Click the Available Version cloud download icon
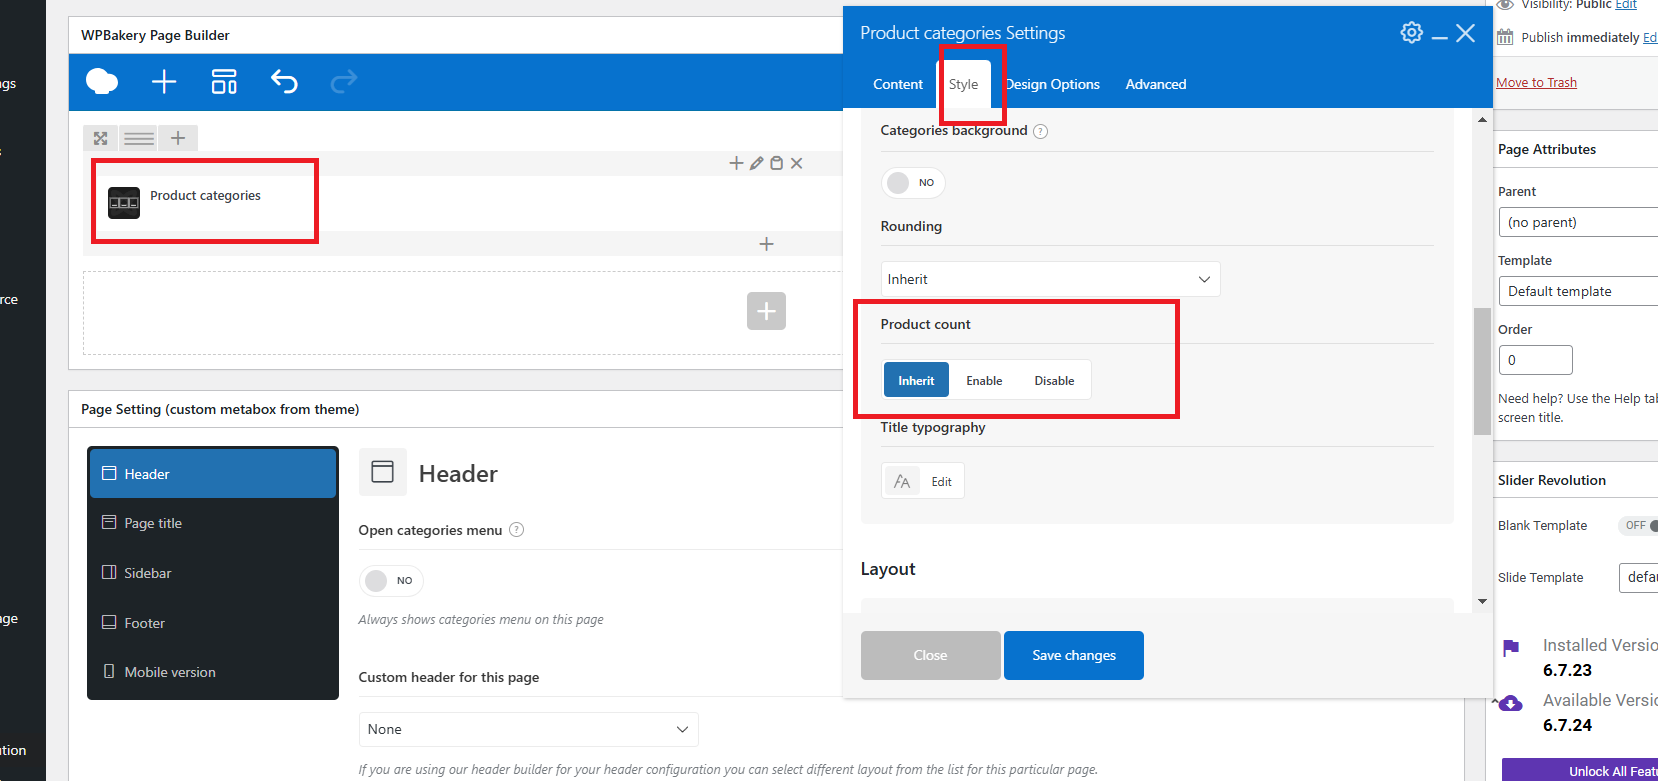Image resolution: width=1658 pixels, height=781 pixels. coord(1511,703)
